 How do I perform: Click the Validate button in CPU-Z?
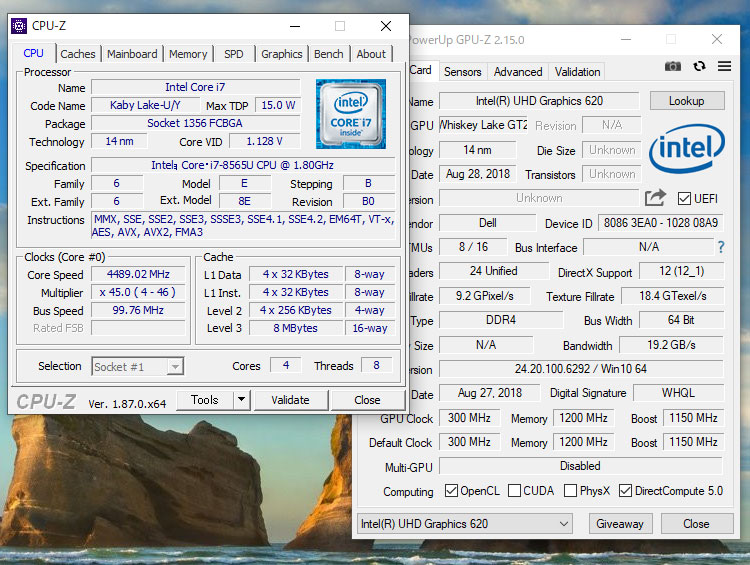(290, 400)
